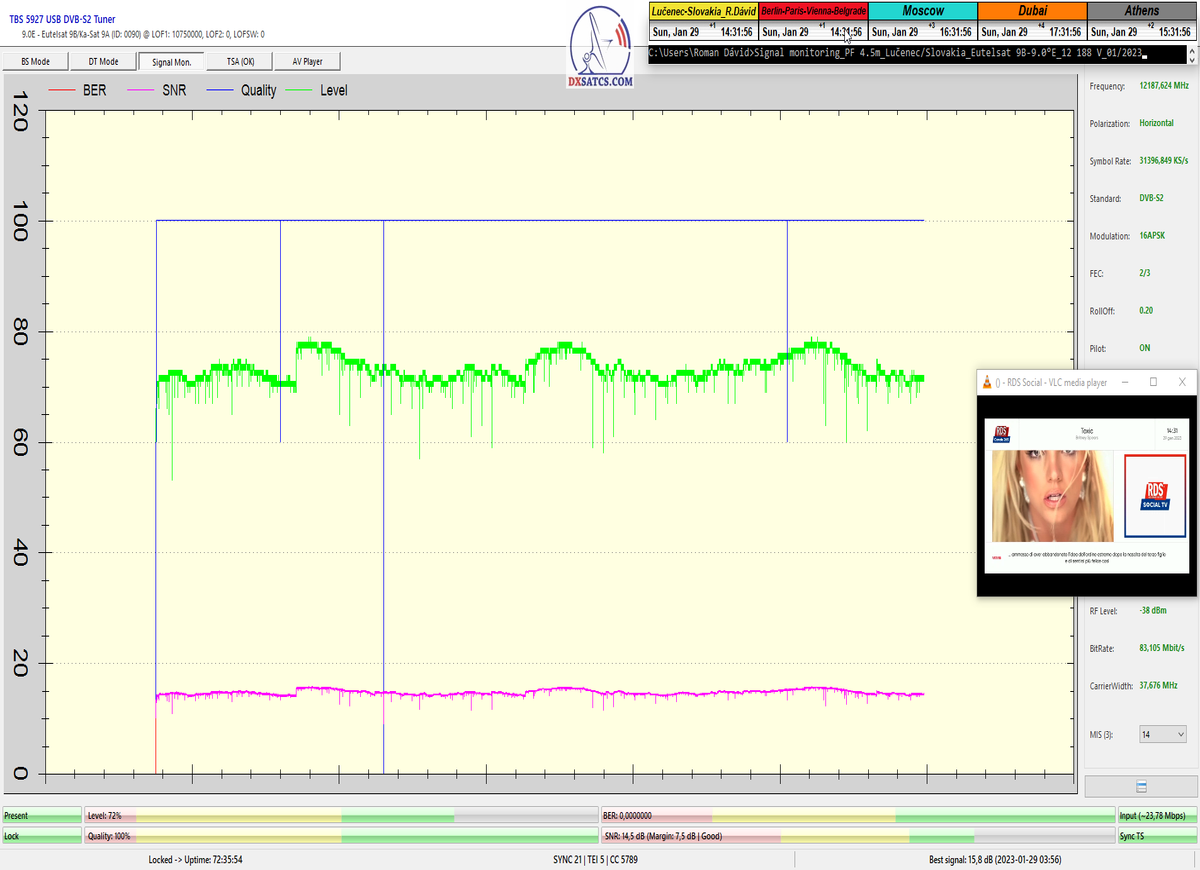Click the Lock status indicator
Screen dimensions: 1200x870
[41, 835]
